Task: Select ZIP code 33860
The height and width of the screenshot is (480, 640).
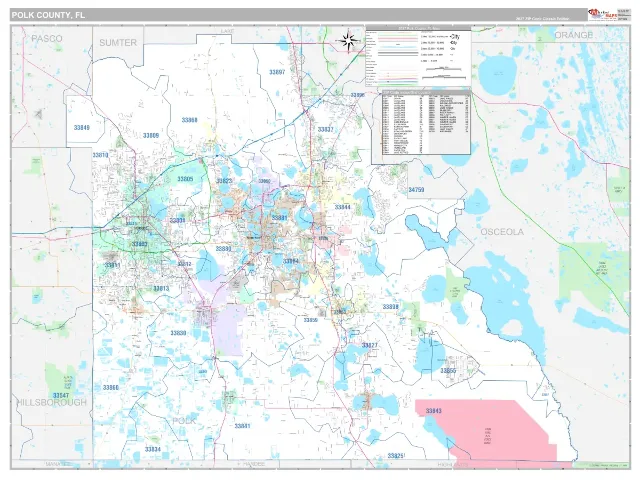Action: tap(111, 387)
